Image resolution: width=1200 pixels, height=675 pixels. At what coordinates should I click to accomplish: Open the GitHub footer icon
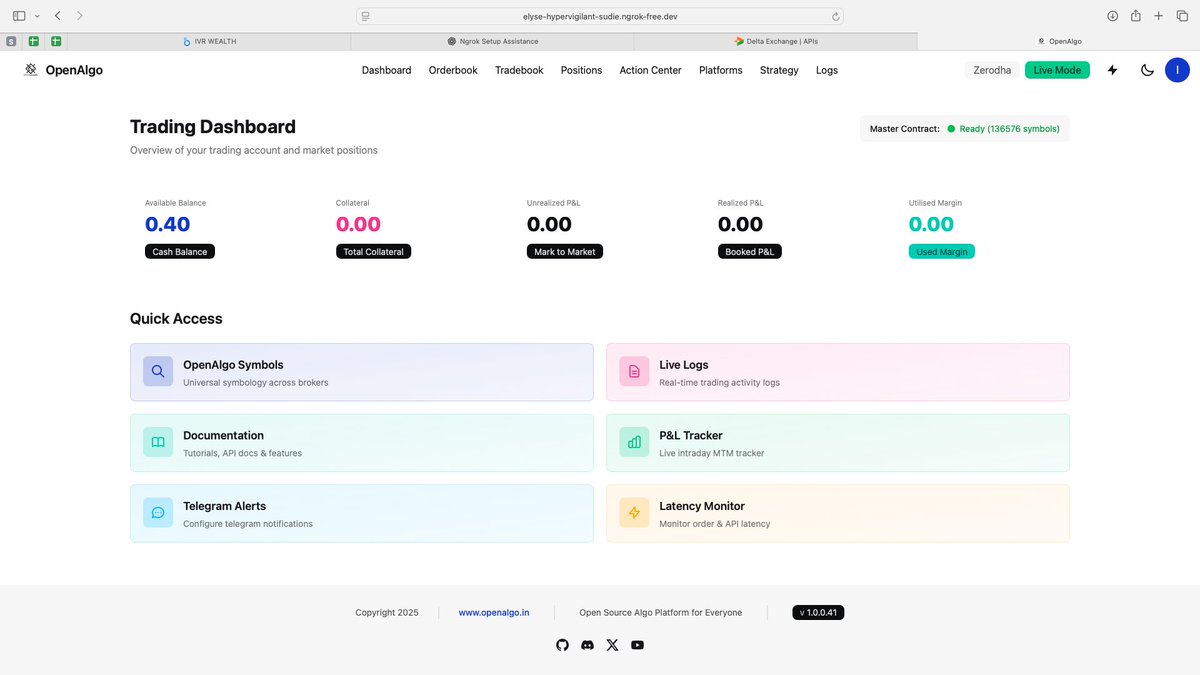562,645
